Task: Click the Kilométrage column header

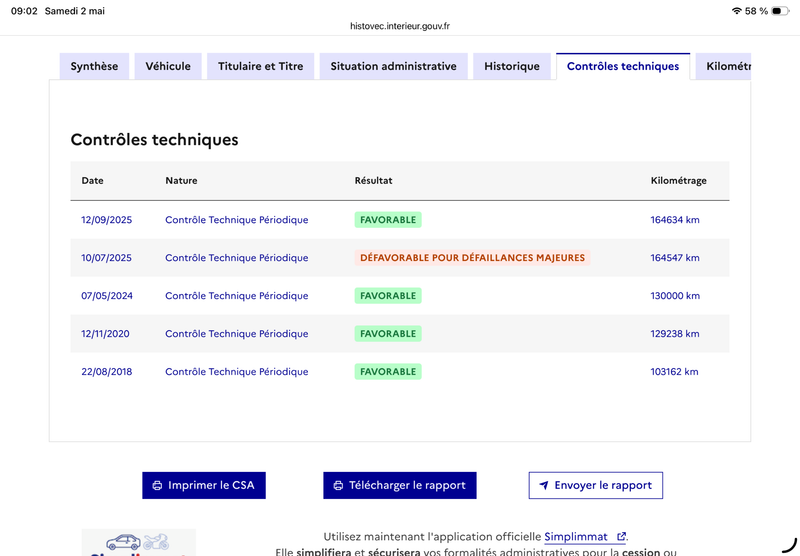Action: pos(679,181)
